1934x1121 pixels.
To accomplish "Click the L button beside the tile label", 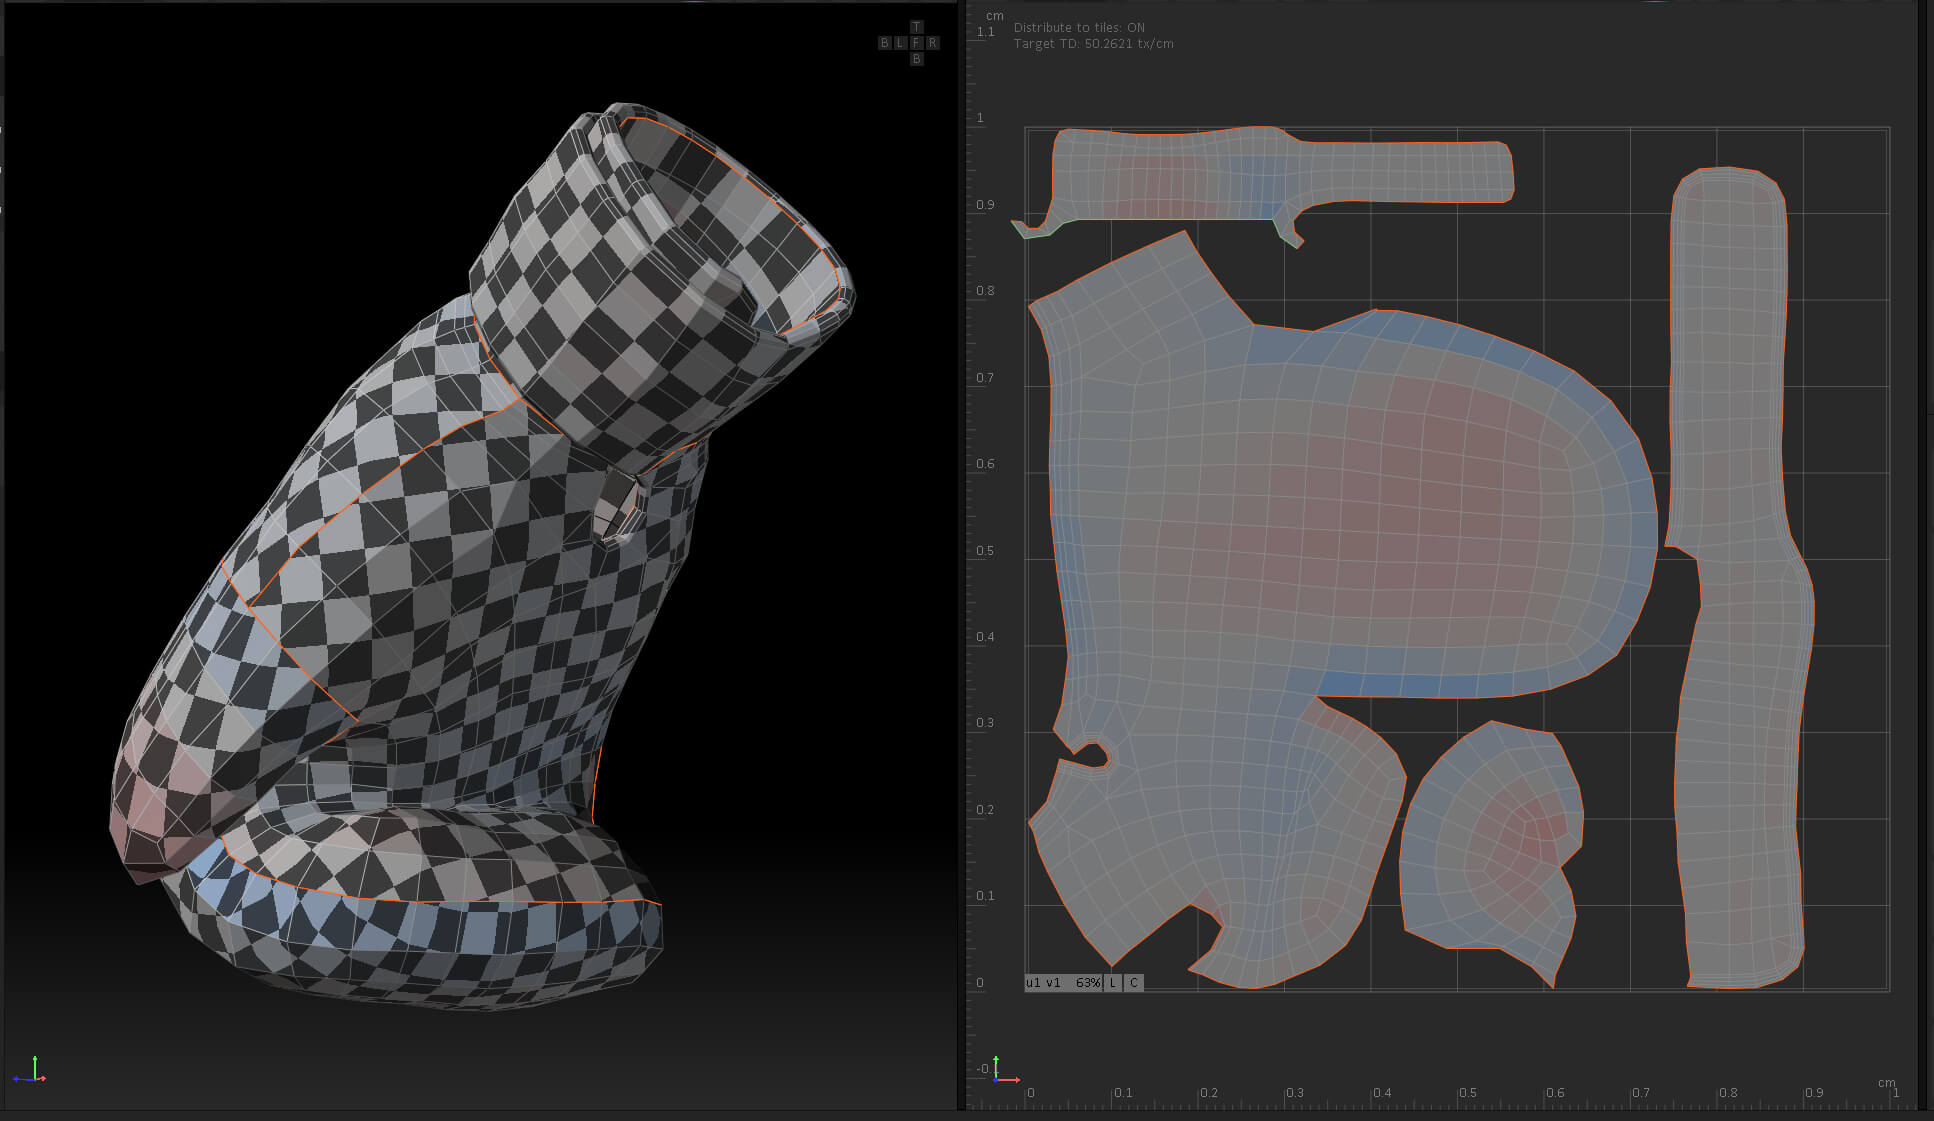I will tap(1113, 983).
